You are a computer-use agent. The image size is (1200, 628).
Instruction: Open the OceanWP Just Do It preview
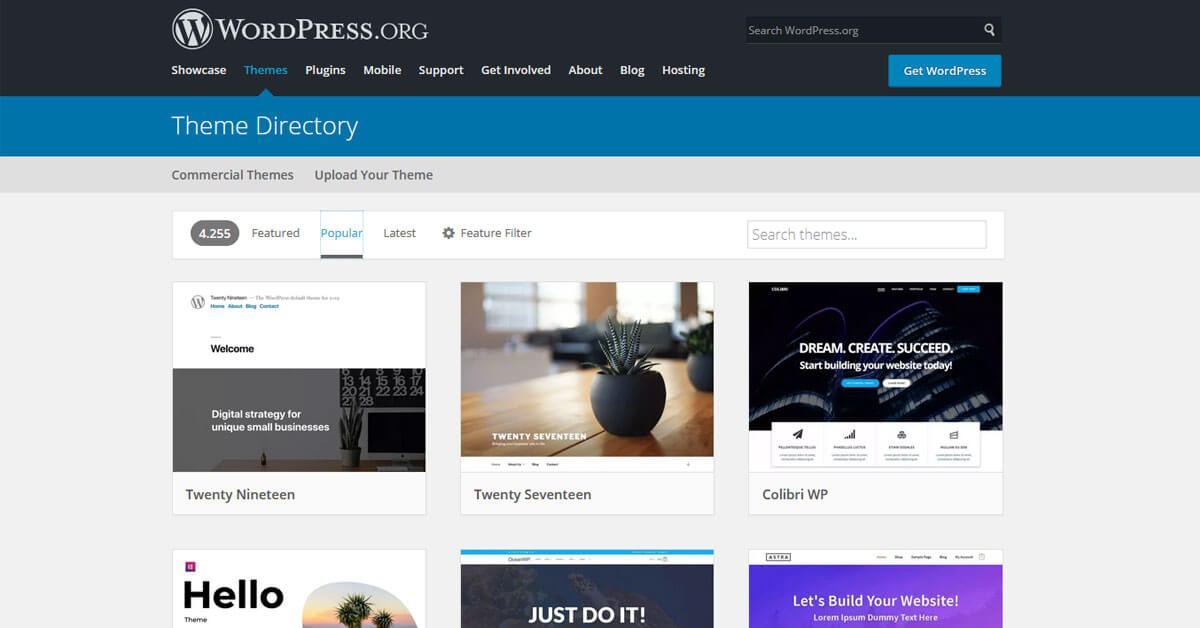pyautogui.click(x=587, y=589)
